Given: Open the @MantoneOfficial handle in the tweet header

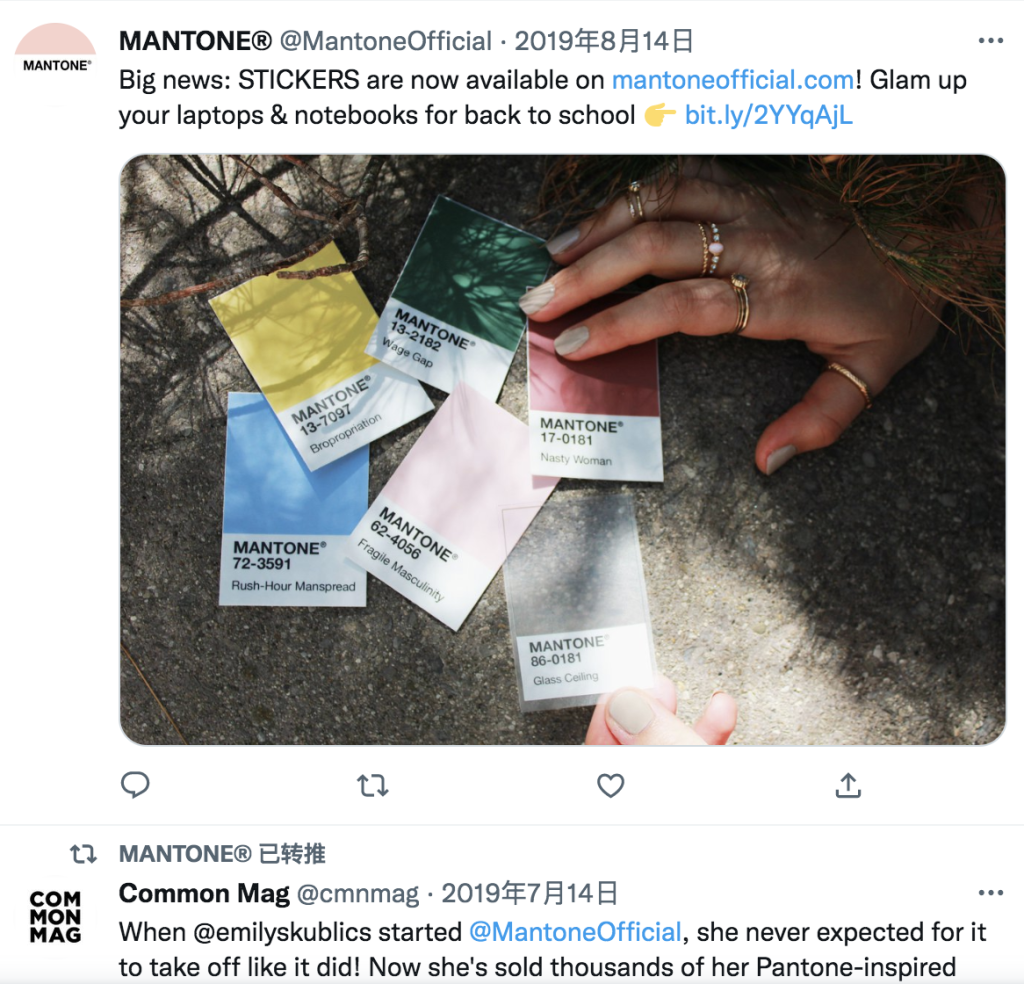Looking at the screenshot, I should [x=386, y=40].
